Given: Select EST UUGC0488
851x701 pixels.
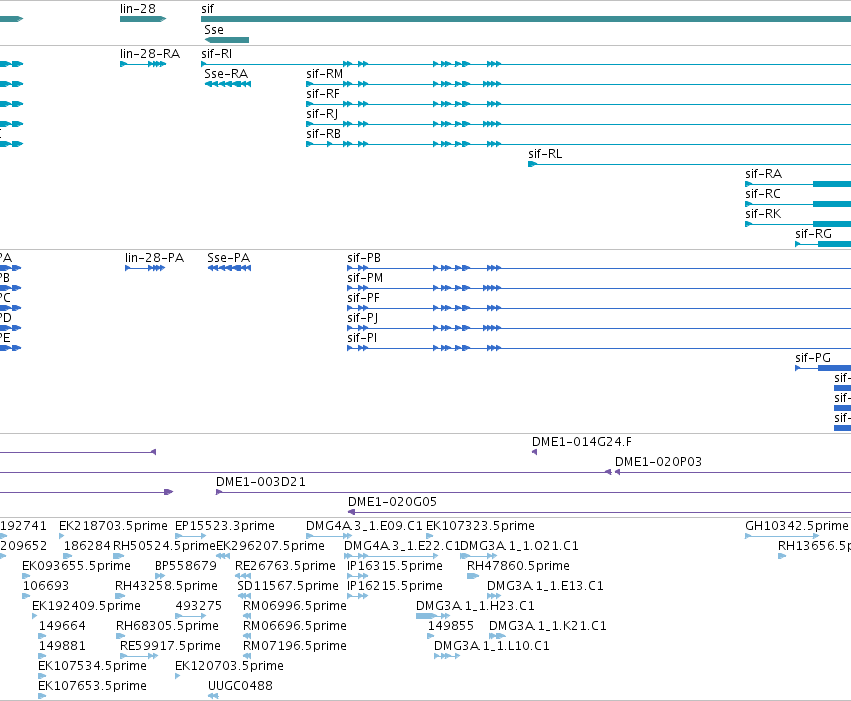Looking at the screenshot, I should click(240, 687).
